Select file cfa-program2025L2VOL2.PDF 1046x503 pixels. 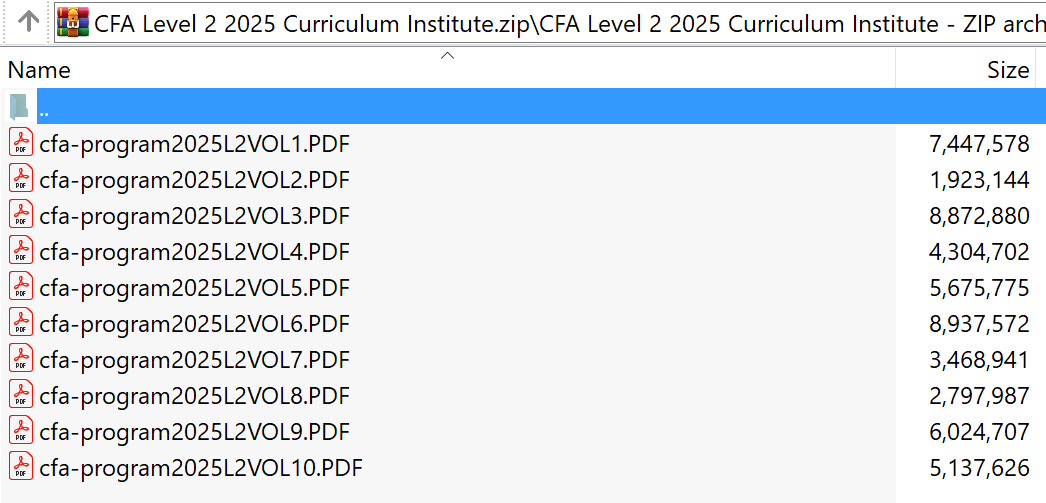tap(194, 179)
